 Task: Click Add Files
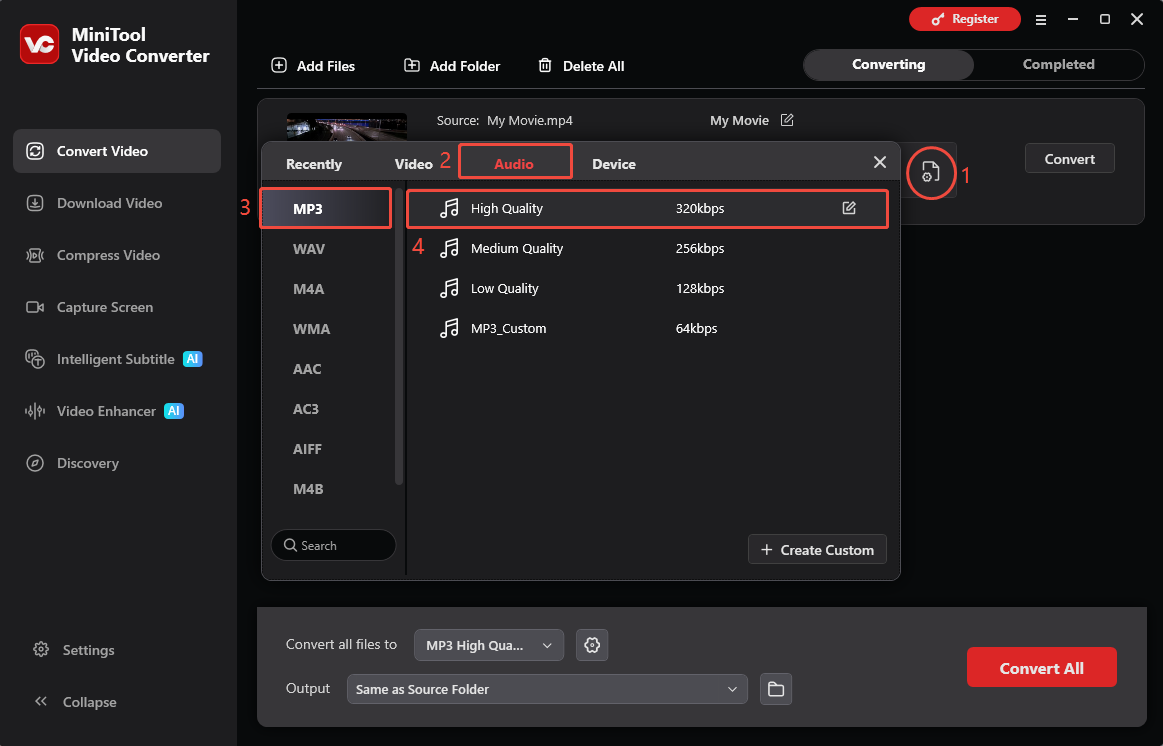(313, 66)
